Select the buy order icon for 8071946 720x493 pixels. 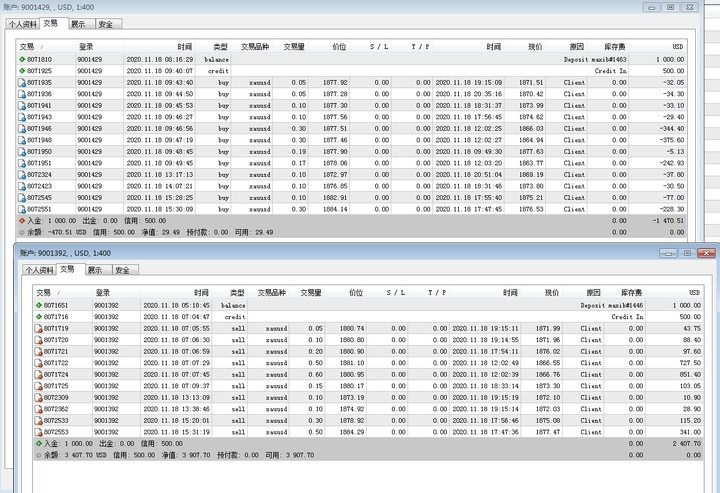pos(22,129)
